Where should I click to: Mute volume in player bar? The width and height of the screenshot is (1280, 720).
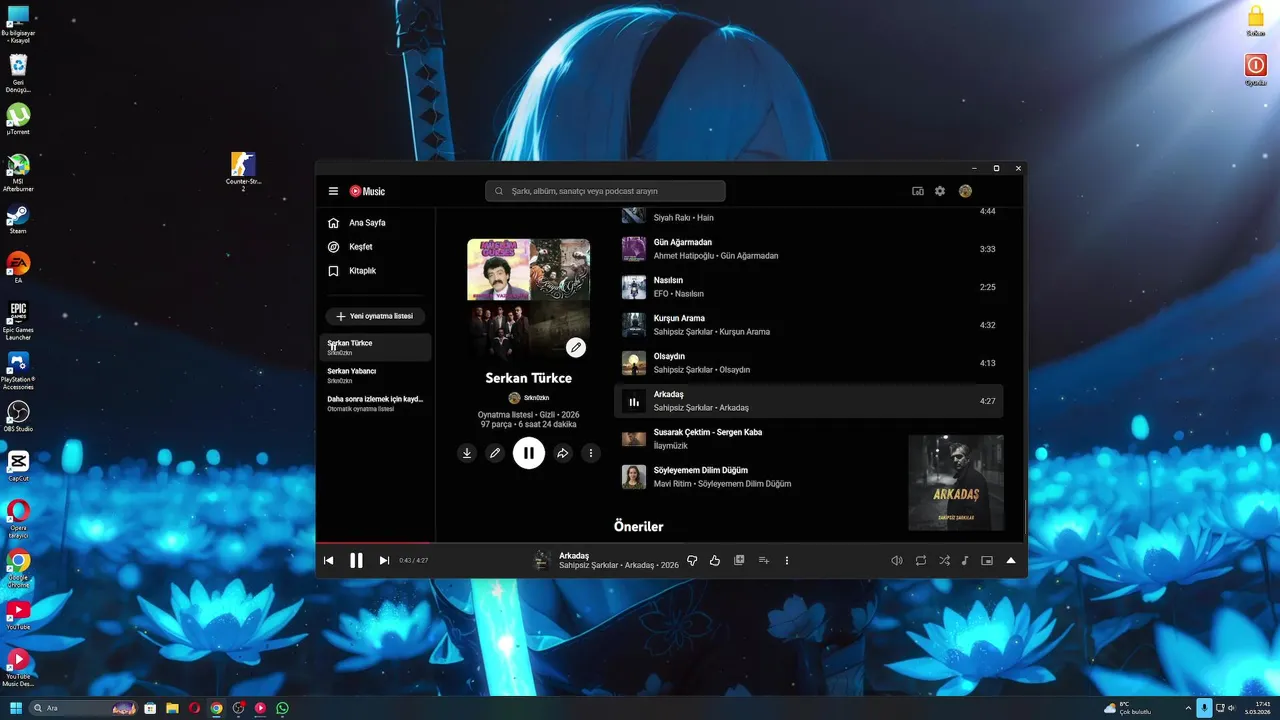[897, 561]
